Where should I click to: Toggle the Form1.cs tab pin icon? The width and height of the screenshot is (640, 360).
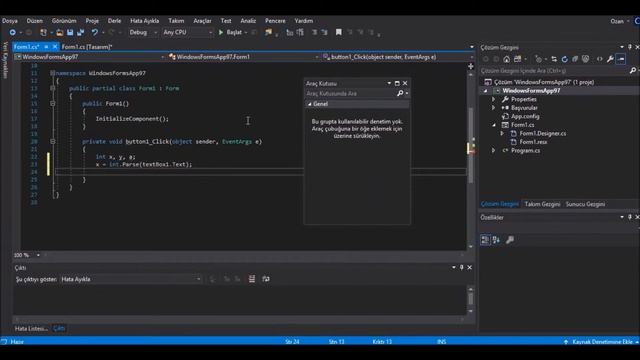[46, 47]
